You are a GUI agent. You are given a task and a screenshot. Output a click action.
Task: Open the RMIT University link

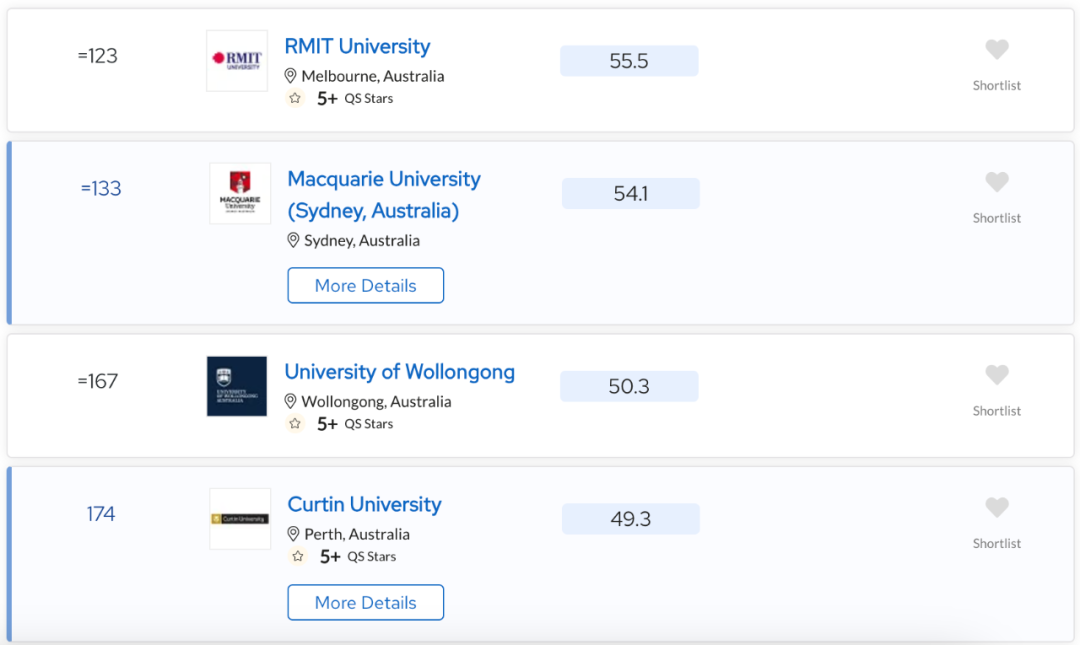click(357, 46)
